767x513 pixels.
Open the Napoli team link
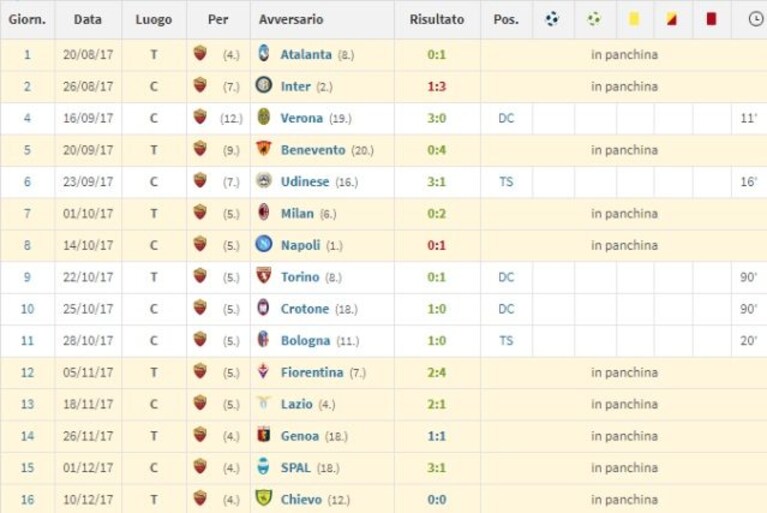pos(300,245)
